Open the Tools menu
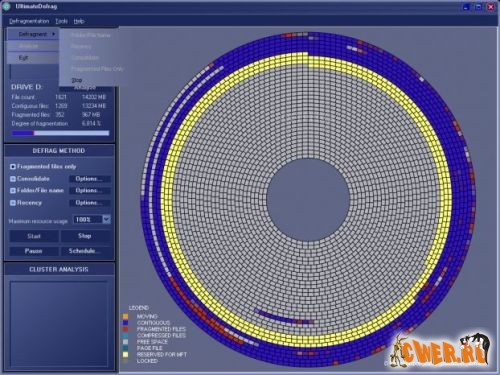500x375 pixels. [x=61, y=21]
